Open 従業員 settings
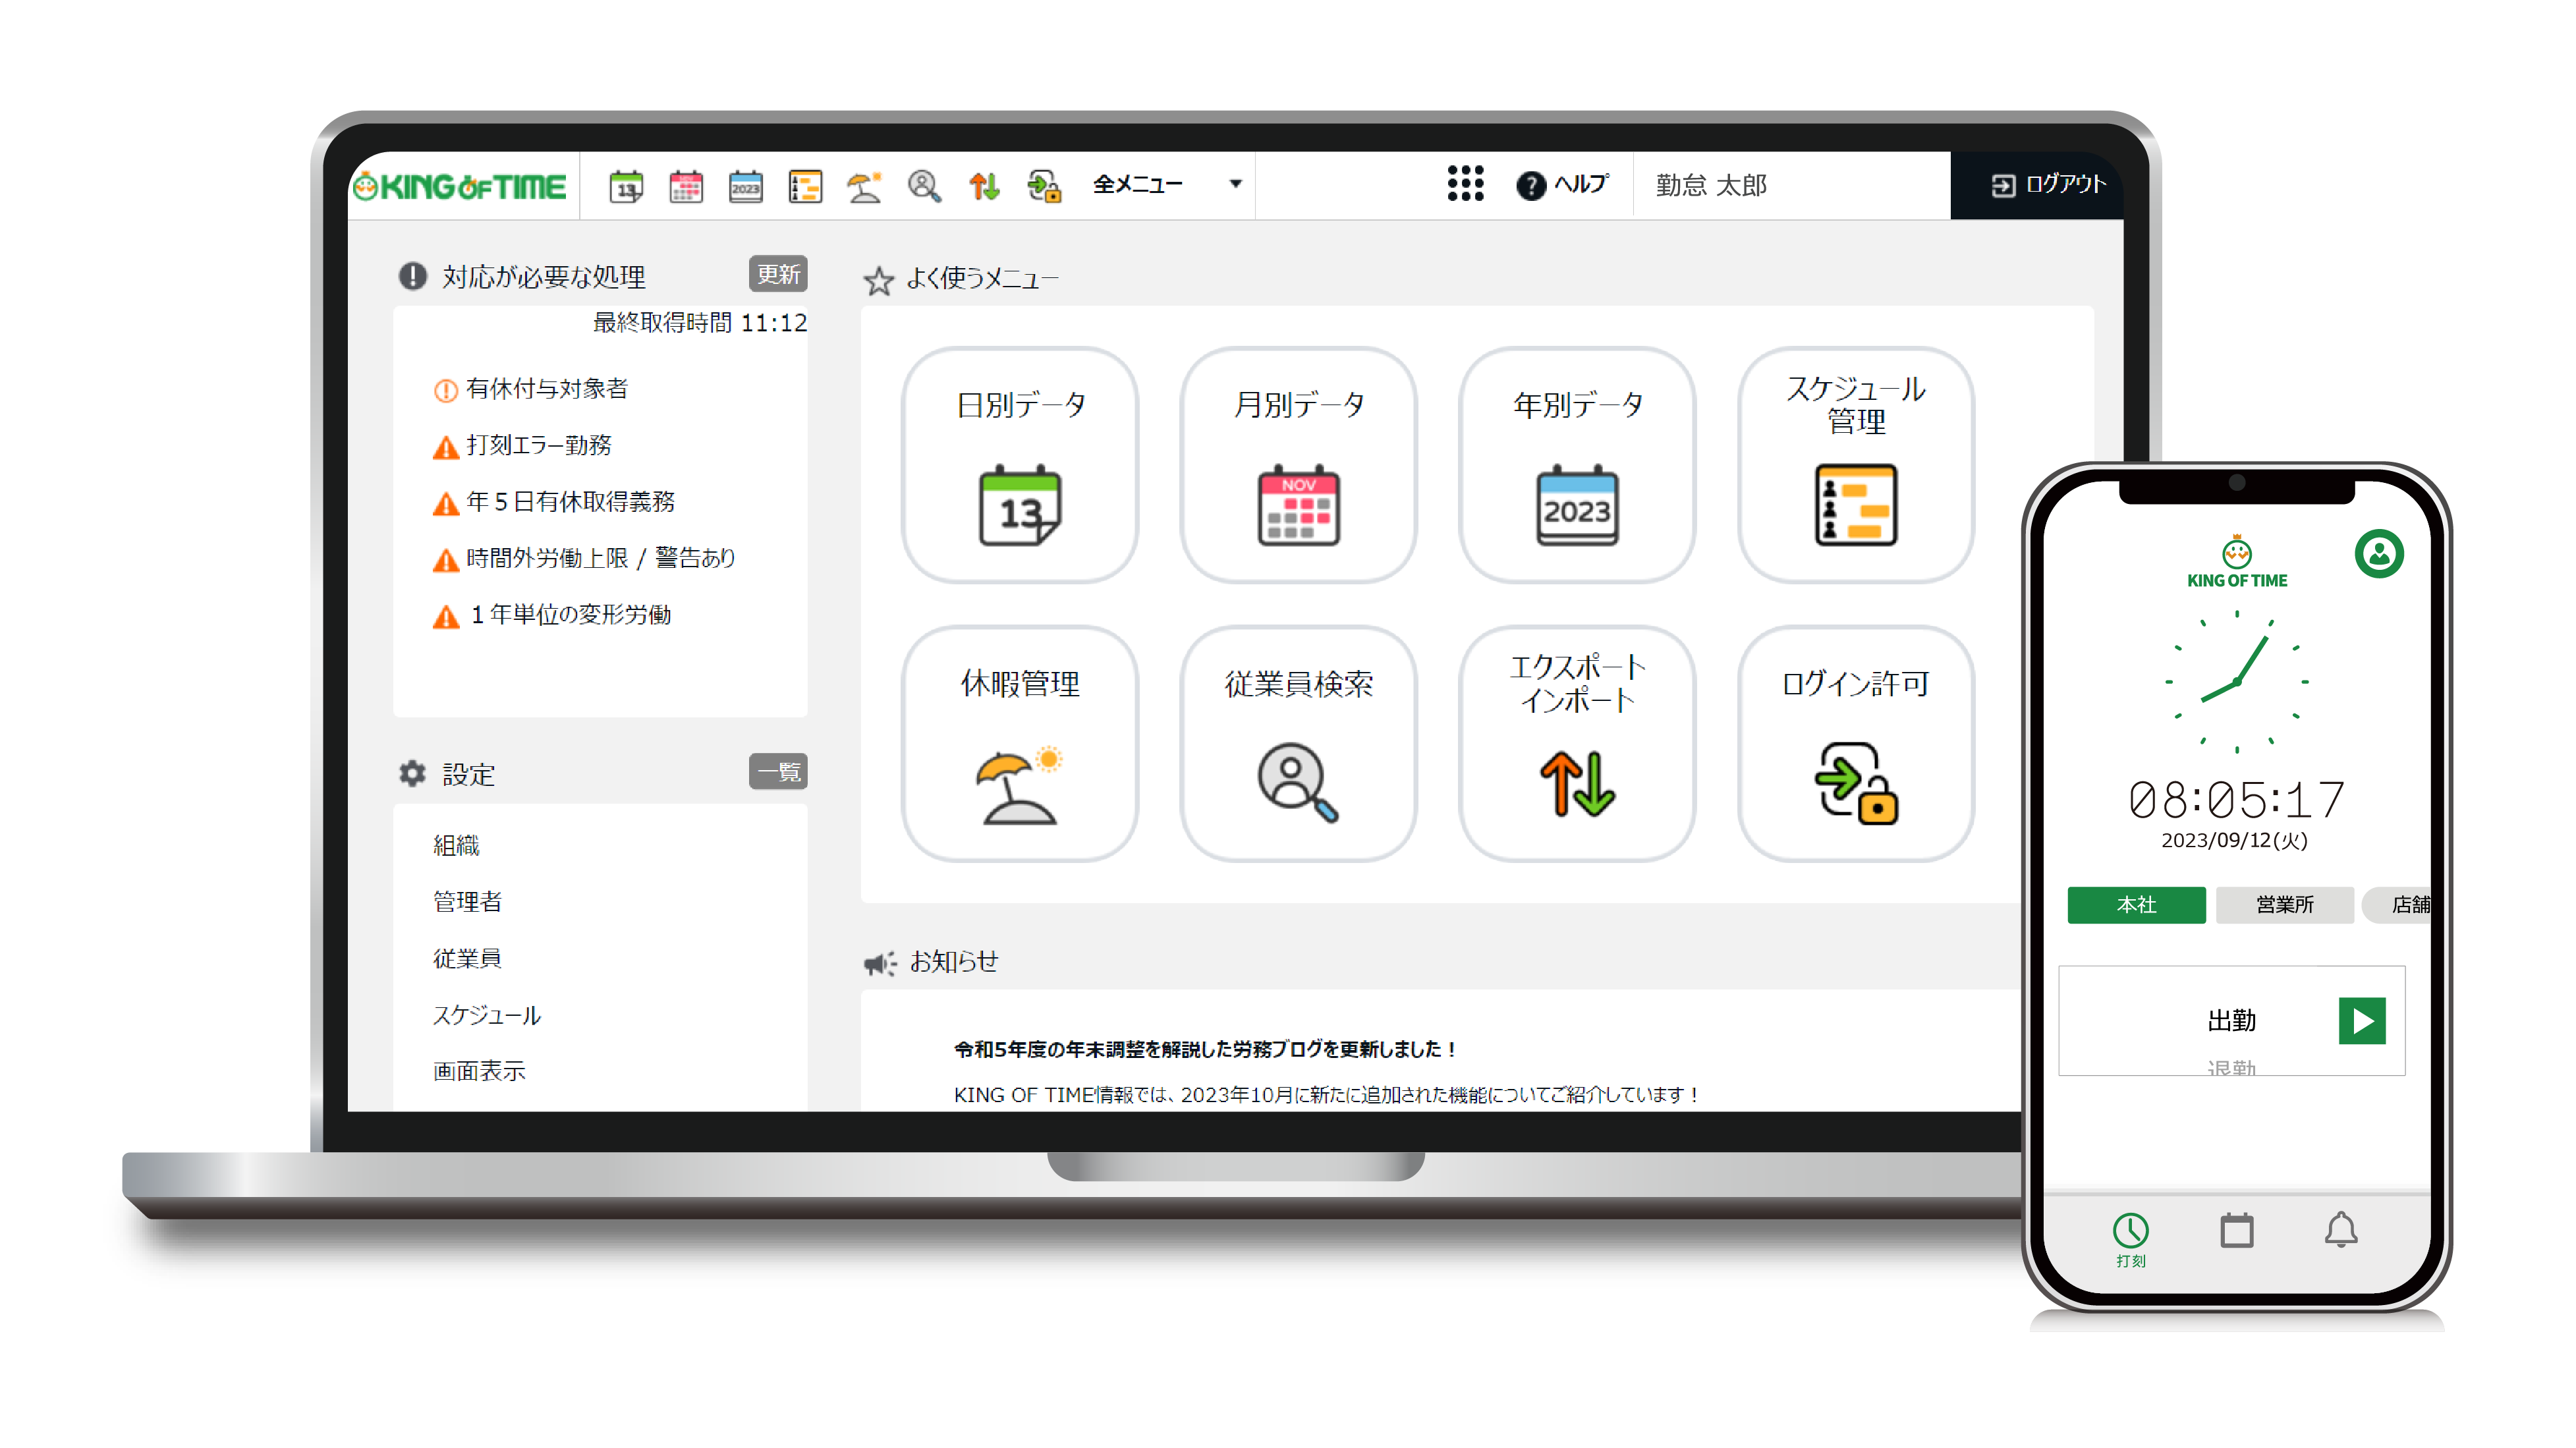Image resolution: width=2576 pixels, height=1448 pixels. point(467,959)
